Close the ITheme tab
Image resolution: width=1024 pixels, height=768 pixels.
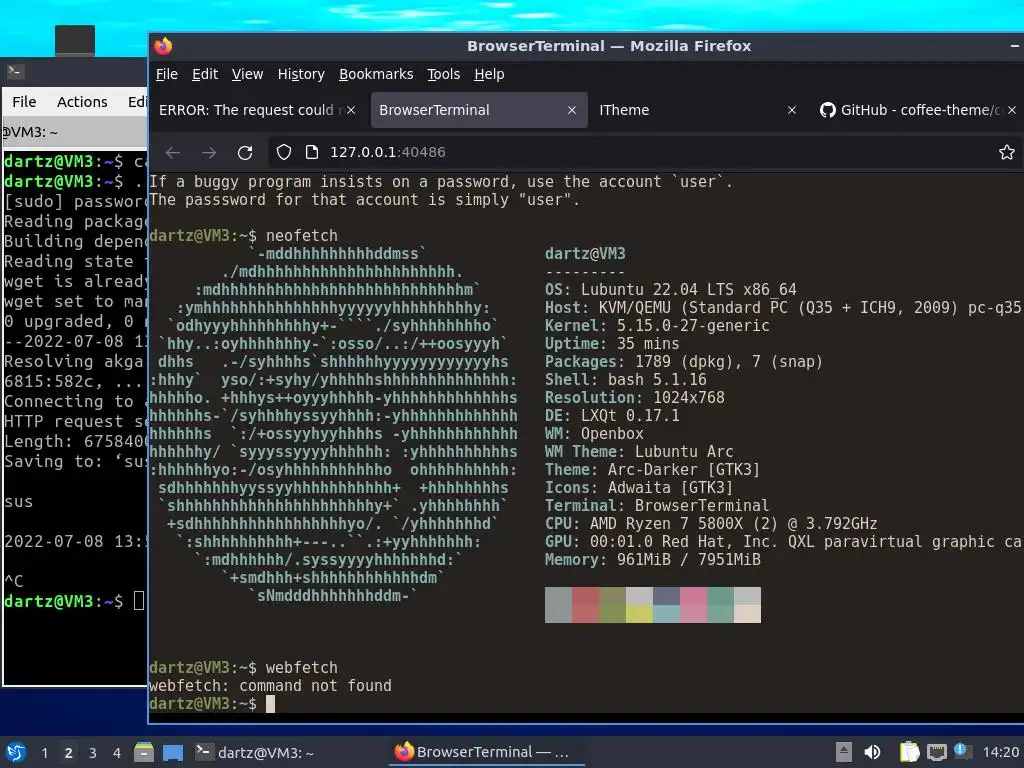point(792,110)
